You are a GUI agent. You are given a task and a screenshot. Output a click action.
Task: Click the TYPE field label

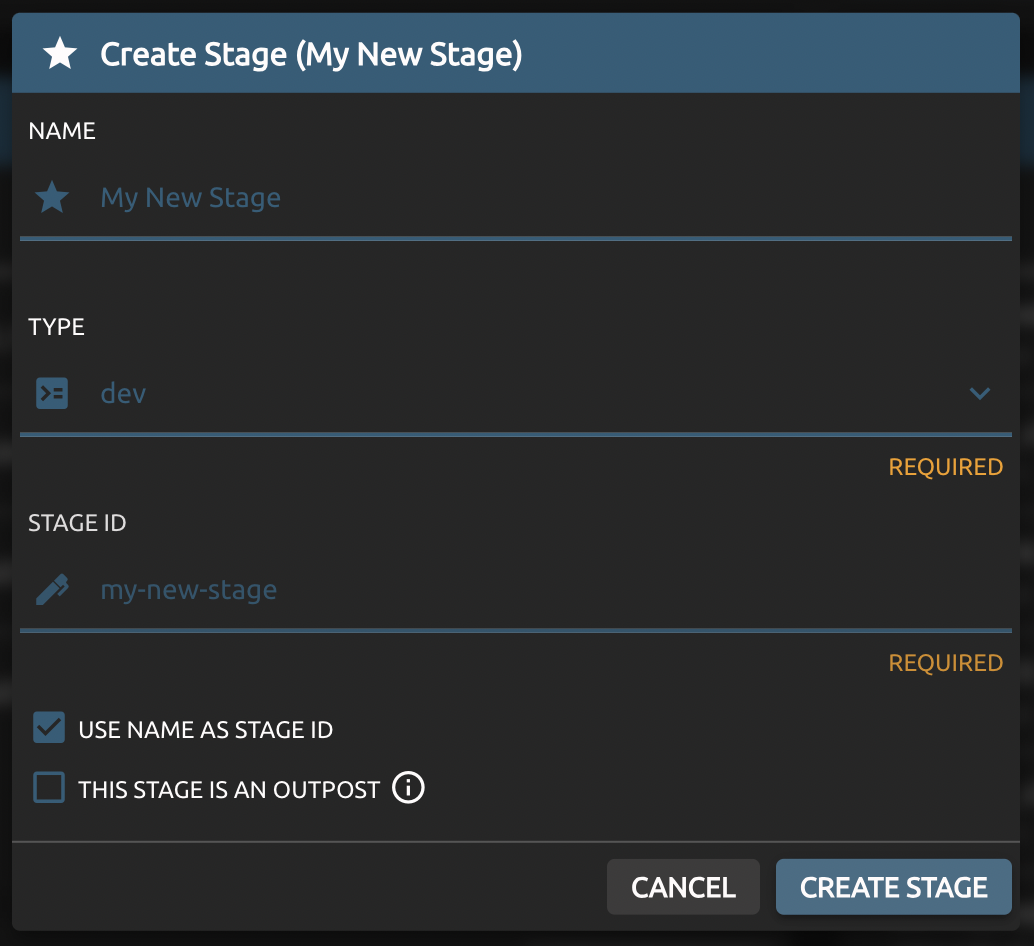(57, 327)
